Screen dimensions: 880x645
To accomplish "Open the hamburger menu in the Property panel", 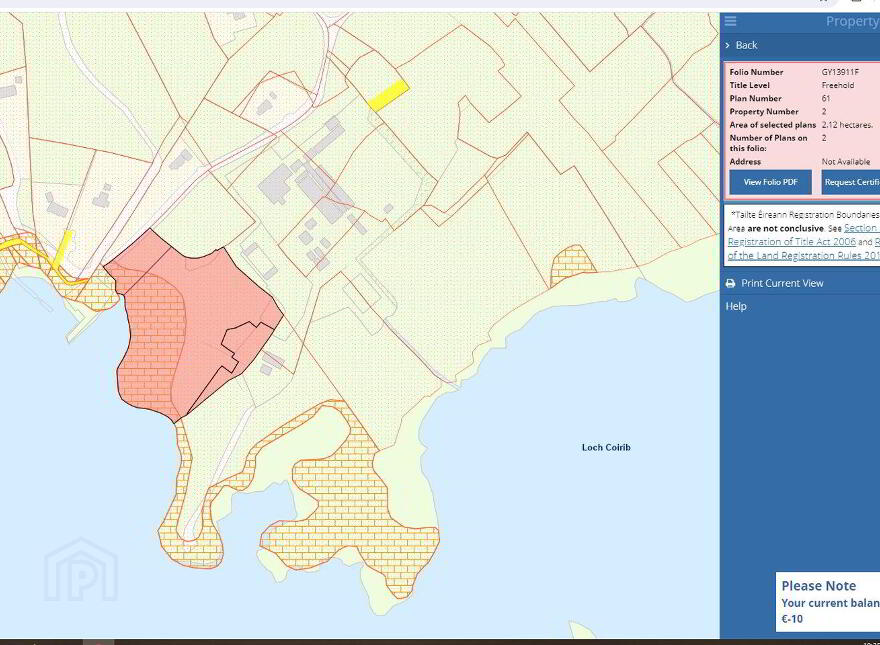I will (x=730, y=21).
